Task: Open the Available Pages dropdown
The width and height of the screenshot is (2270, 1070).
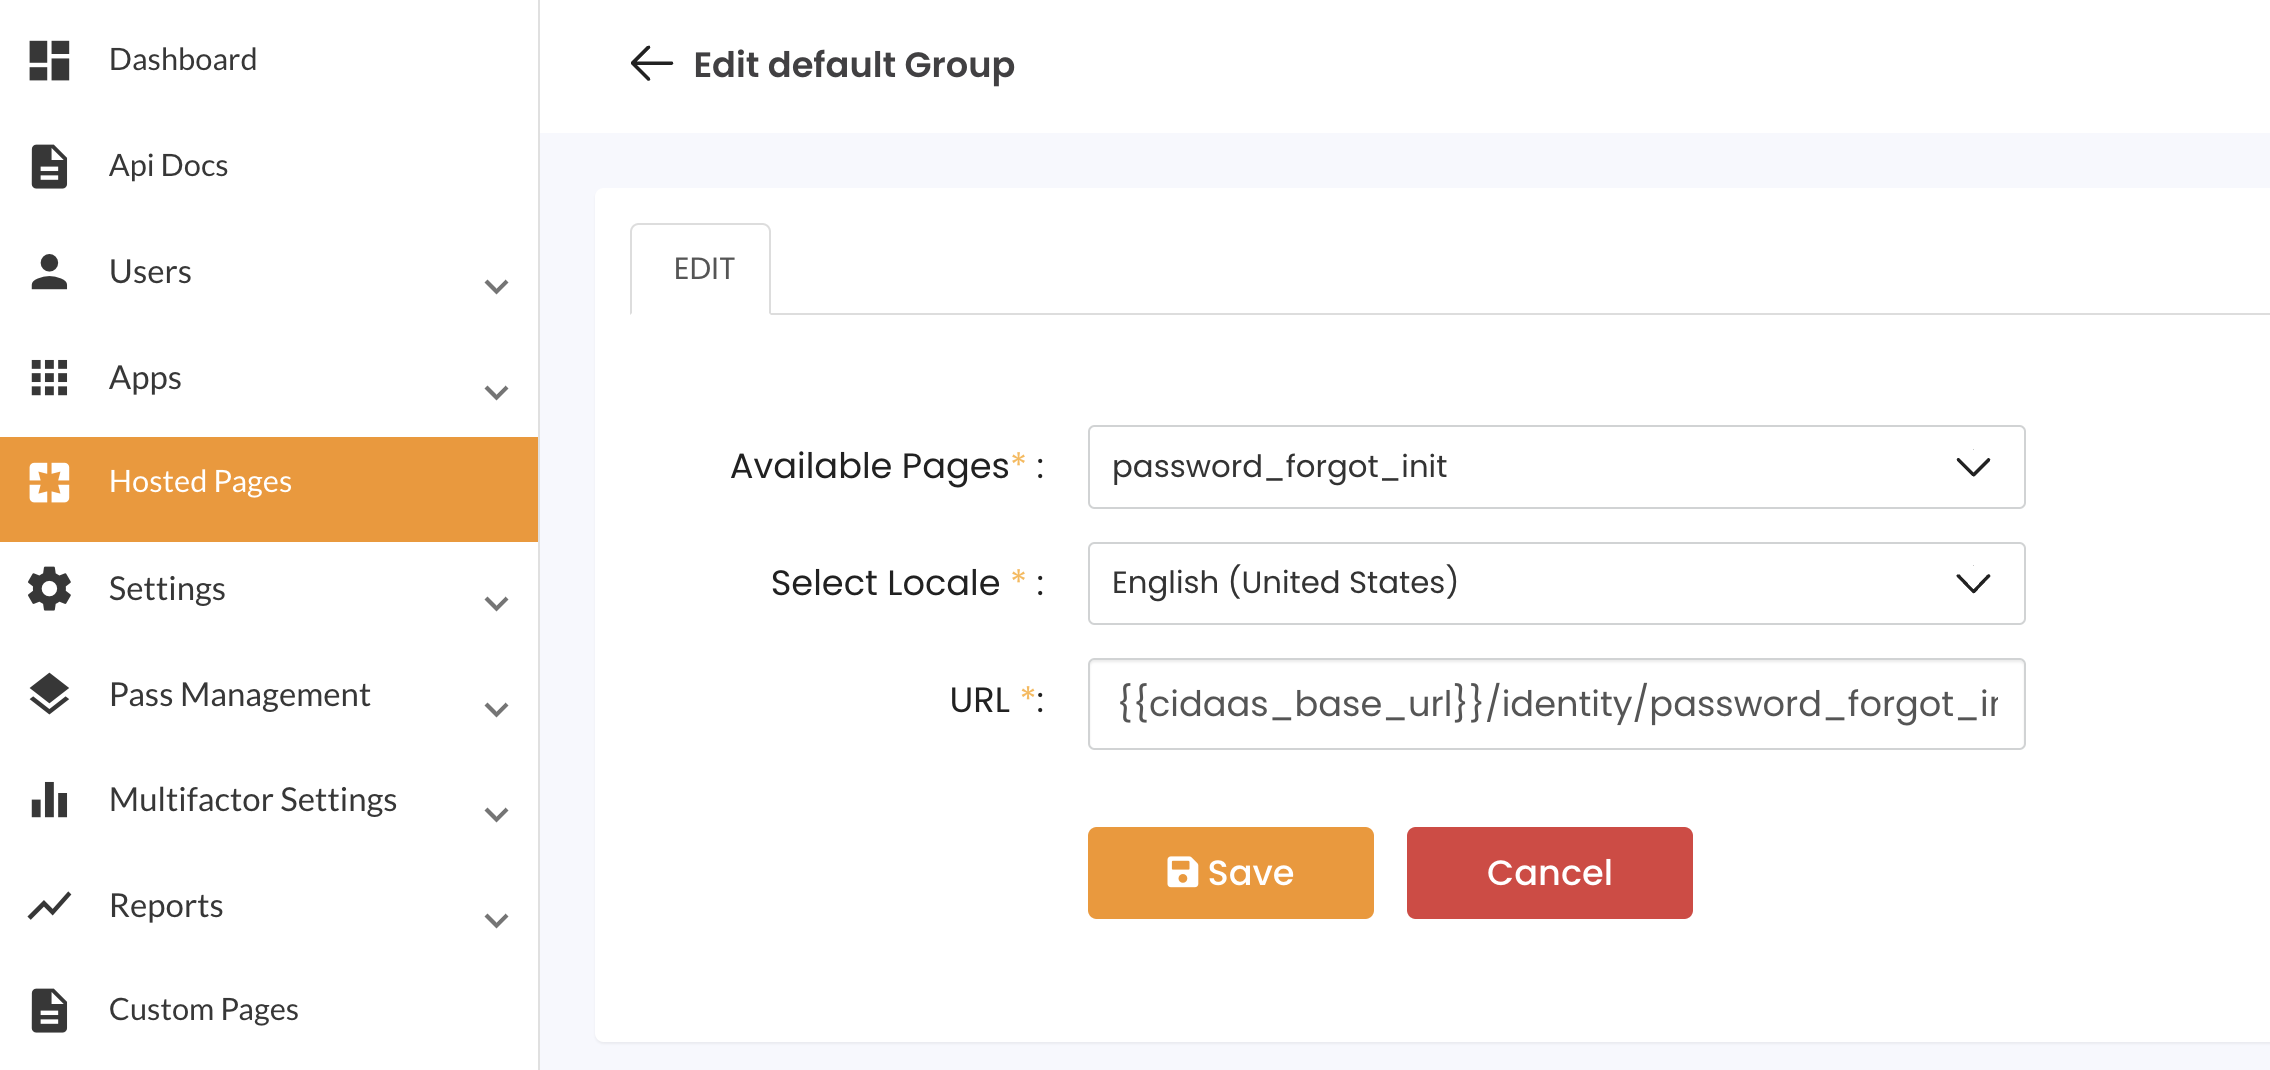Action: pyautogui.click(x=1555, y=467)
